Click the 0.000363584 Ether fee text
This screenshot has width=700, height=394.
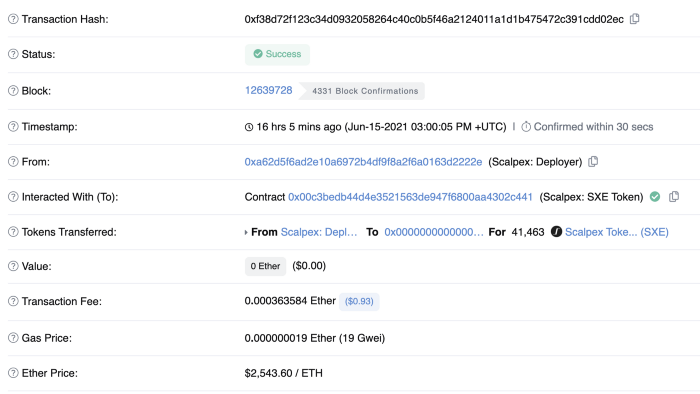tap(290, 301)
